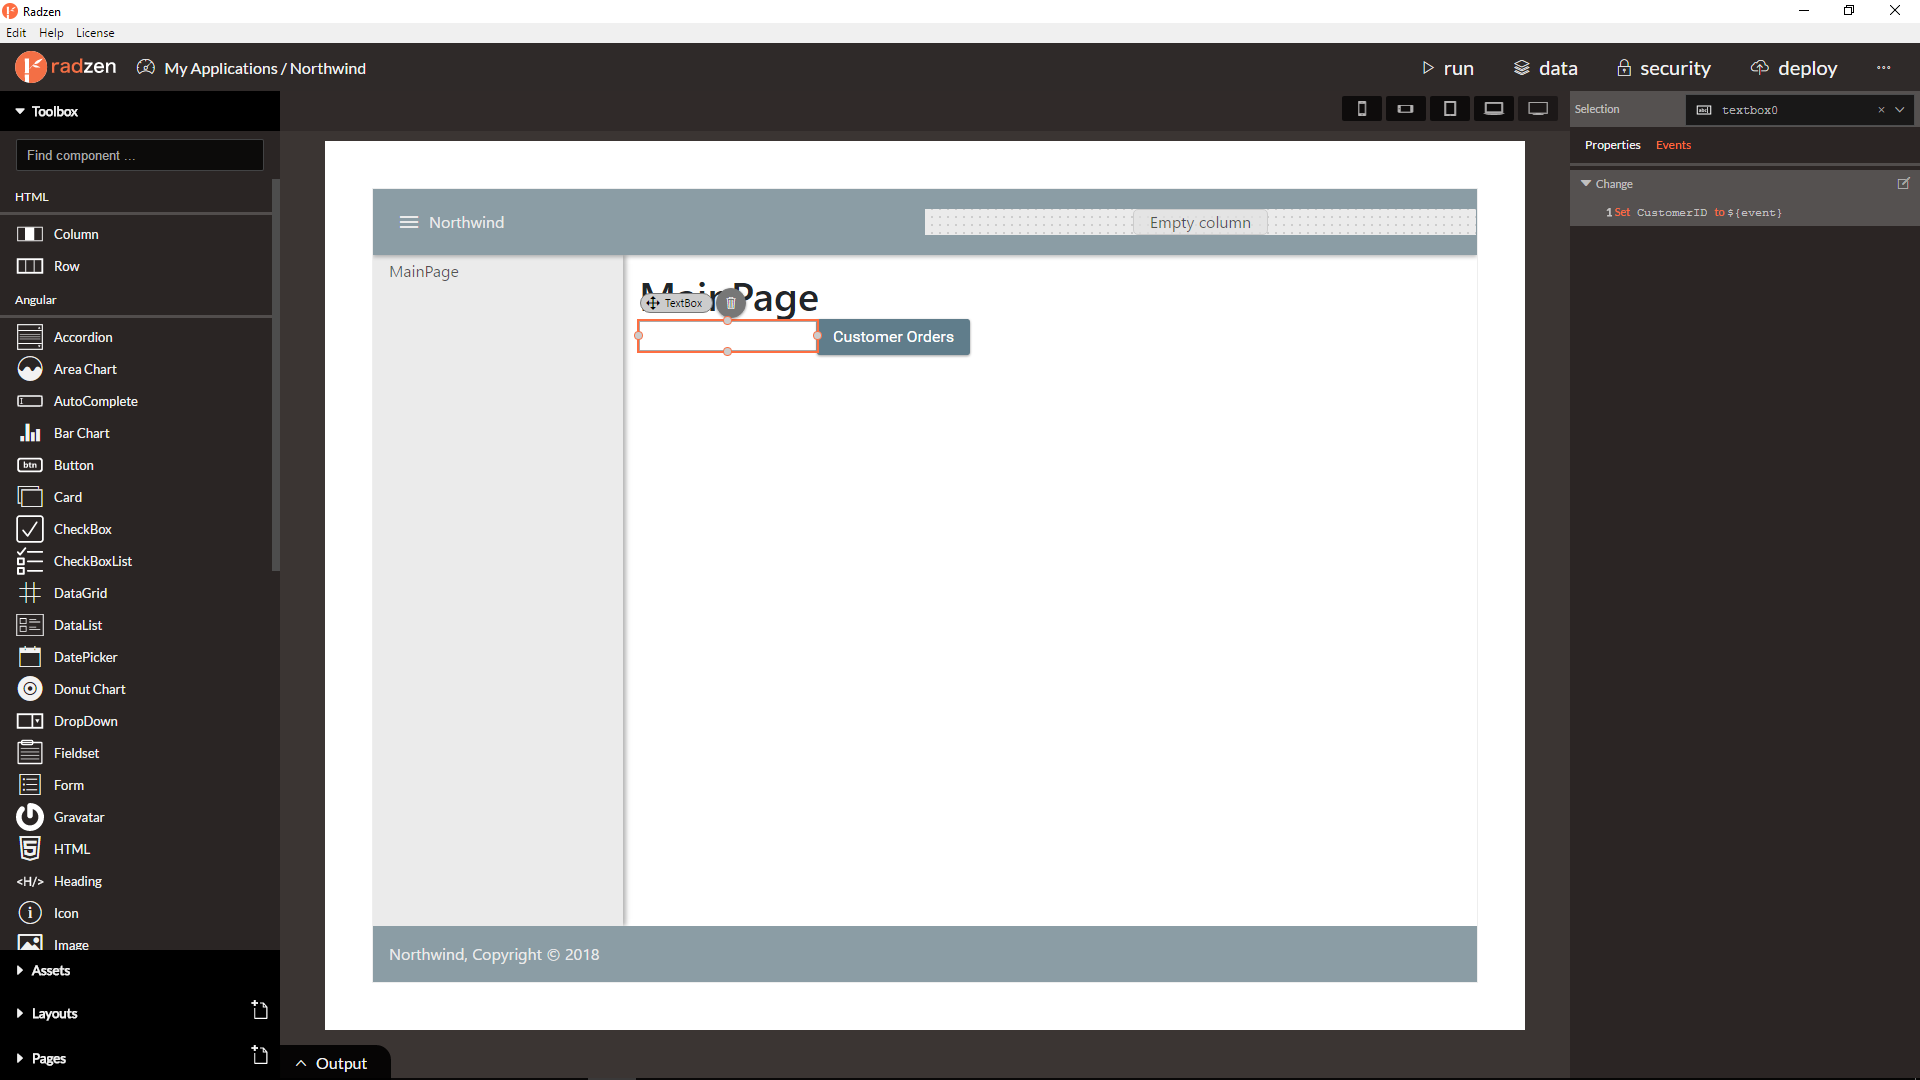
Task: Select the empty TextBox on canvas
Action: (727, 336)
